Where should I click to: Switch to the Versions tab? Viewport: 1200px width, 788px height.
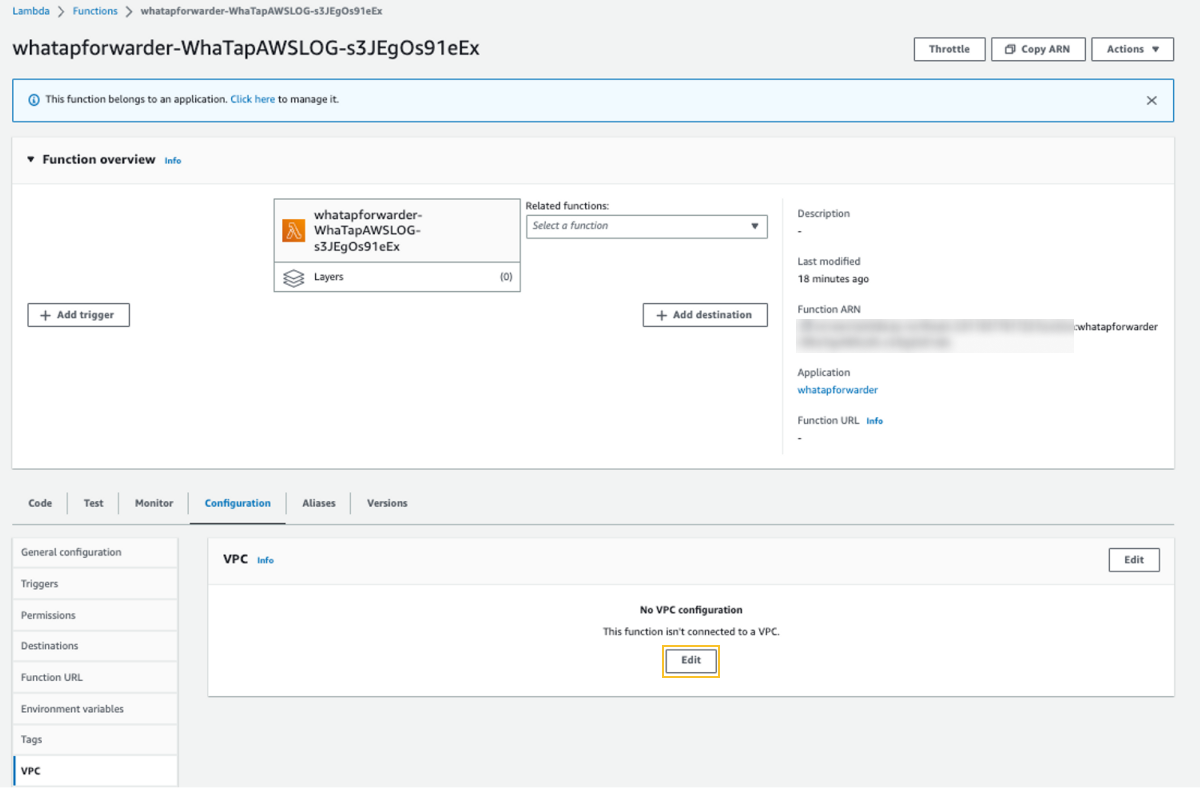tap(387, 503)
